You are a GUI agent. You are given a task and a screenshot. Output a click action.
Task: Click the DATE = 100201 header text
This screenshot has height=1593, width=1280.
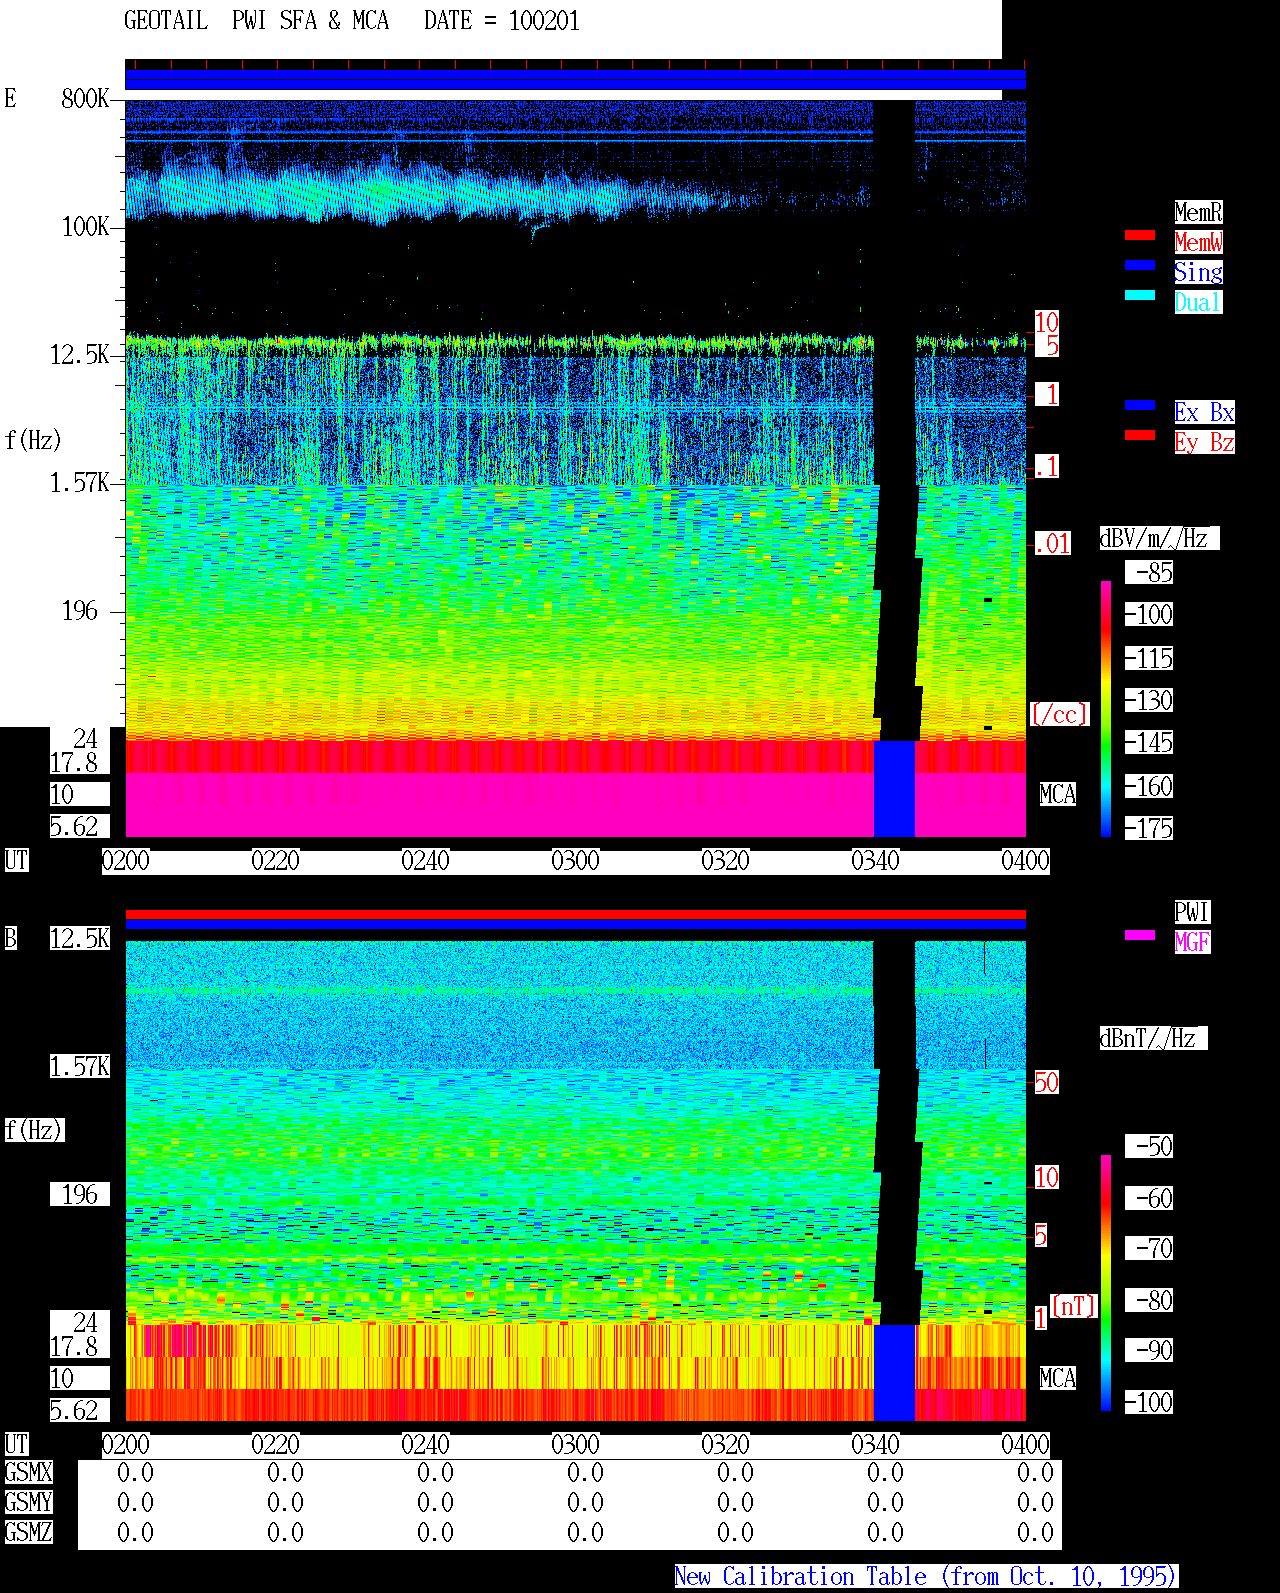click(502, 21)
